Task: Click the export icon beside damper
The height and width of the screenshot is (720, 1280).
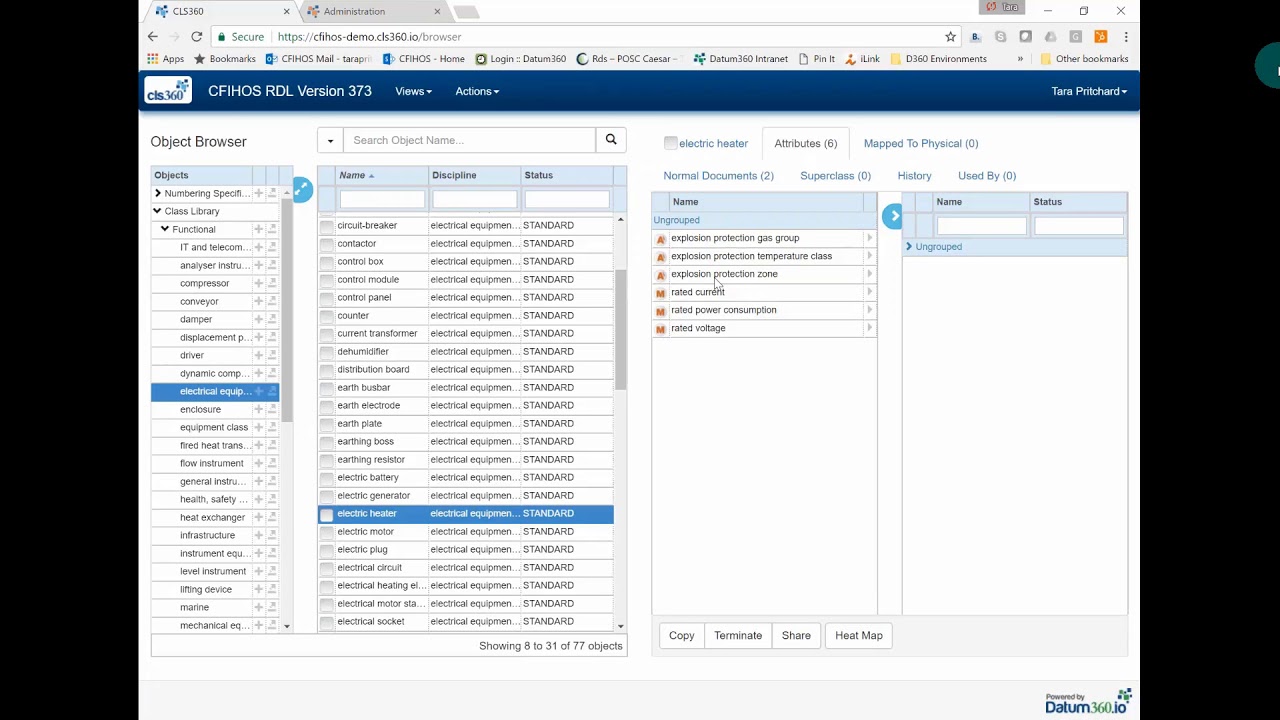Action: click(272, 319)
